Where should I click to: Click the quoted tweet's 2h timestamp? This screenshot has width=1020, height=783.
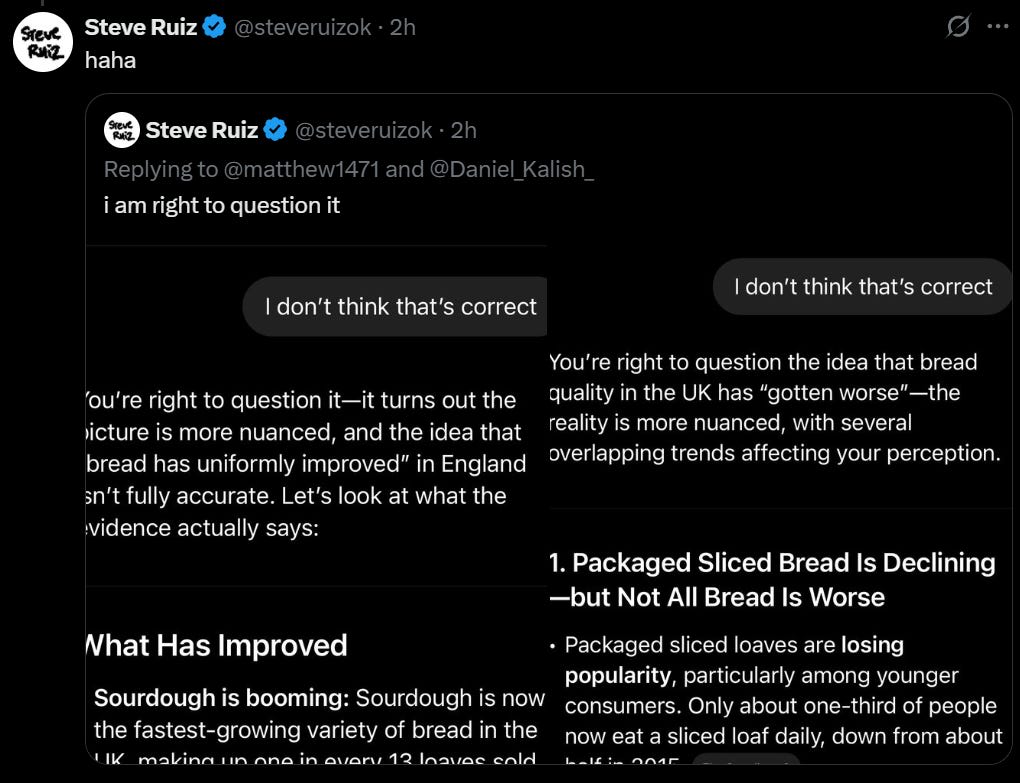pos(463,130)
